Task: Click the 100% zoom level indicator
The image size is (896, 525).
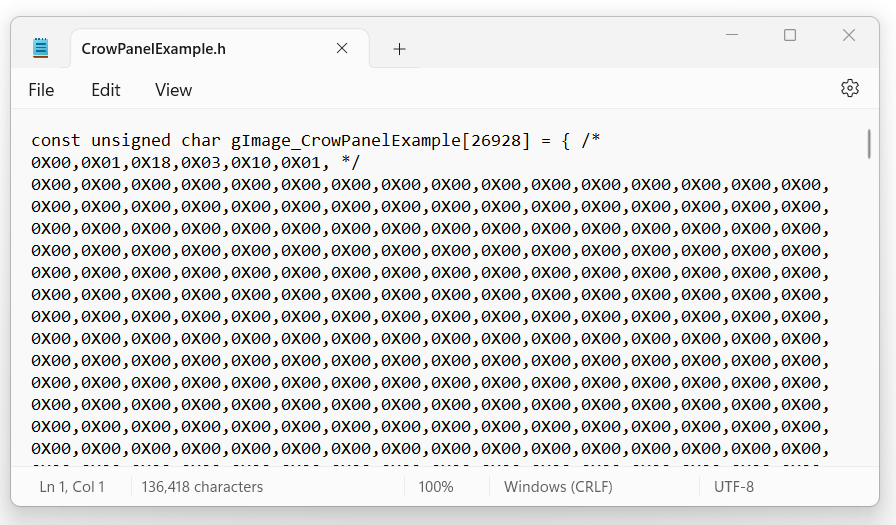Action: click(x=435, y=487)
